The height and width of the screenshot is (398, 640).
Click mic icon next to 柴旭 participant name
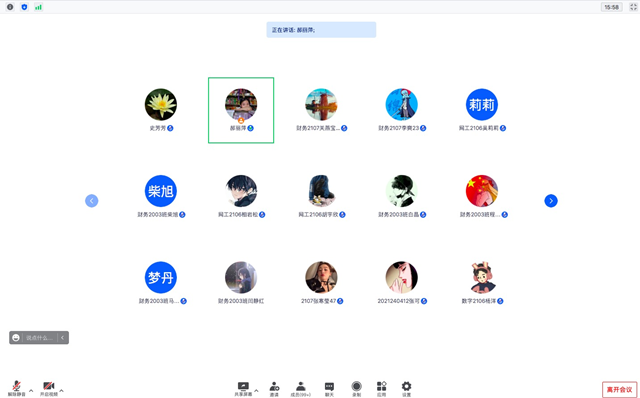182,215
